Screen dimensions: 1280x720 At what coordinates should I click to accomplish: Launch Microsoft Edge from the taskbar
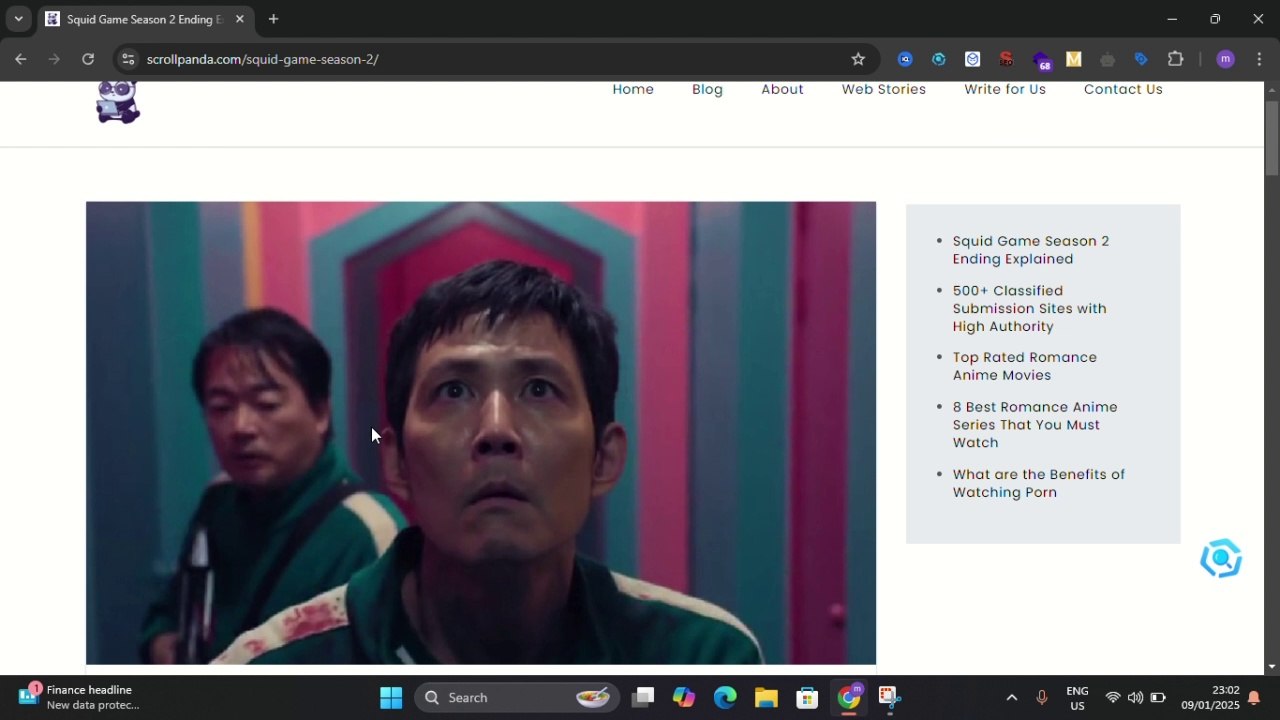[x=725, y=697]
